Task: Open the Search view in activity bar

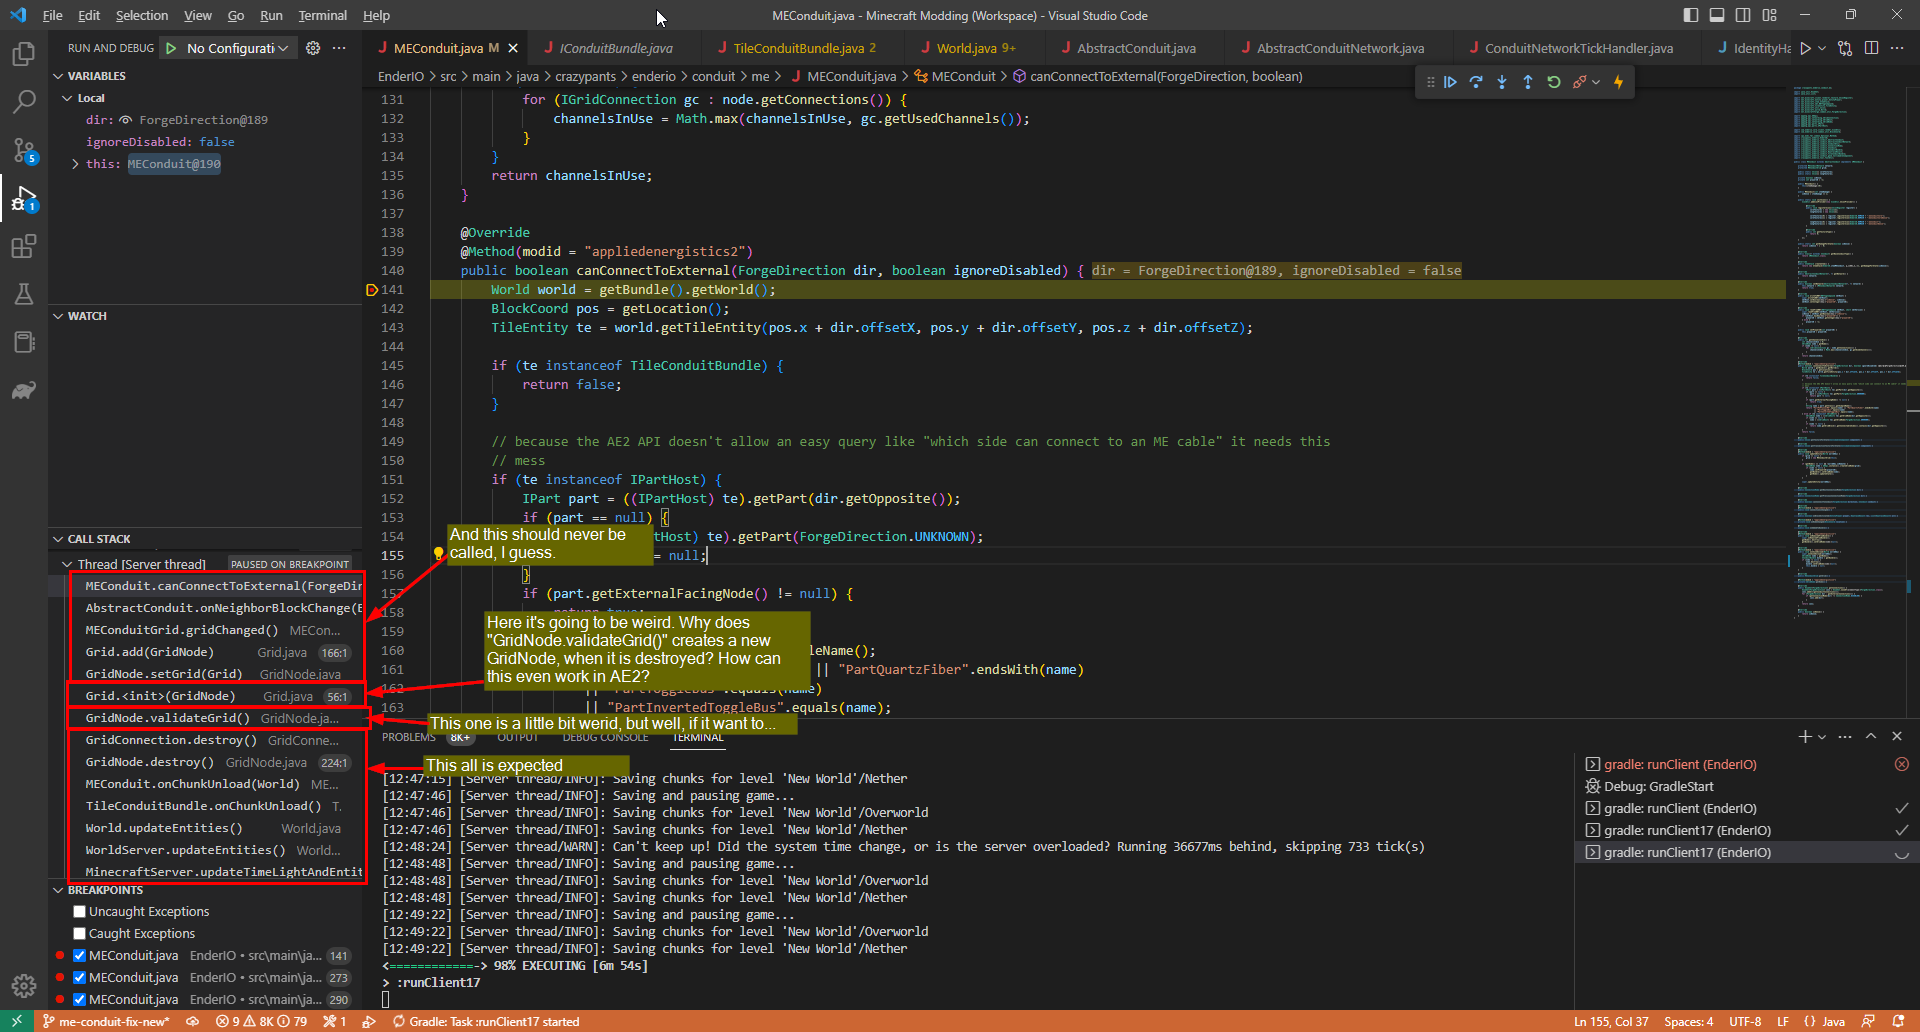Action: pyautogui.click(x=24, y=101)
